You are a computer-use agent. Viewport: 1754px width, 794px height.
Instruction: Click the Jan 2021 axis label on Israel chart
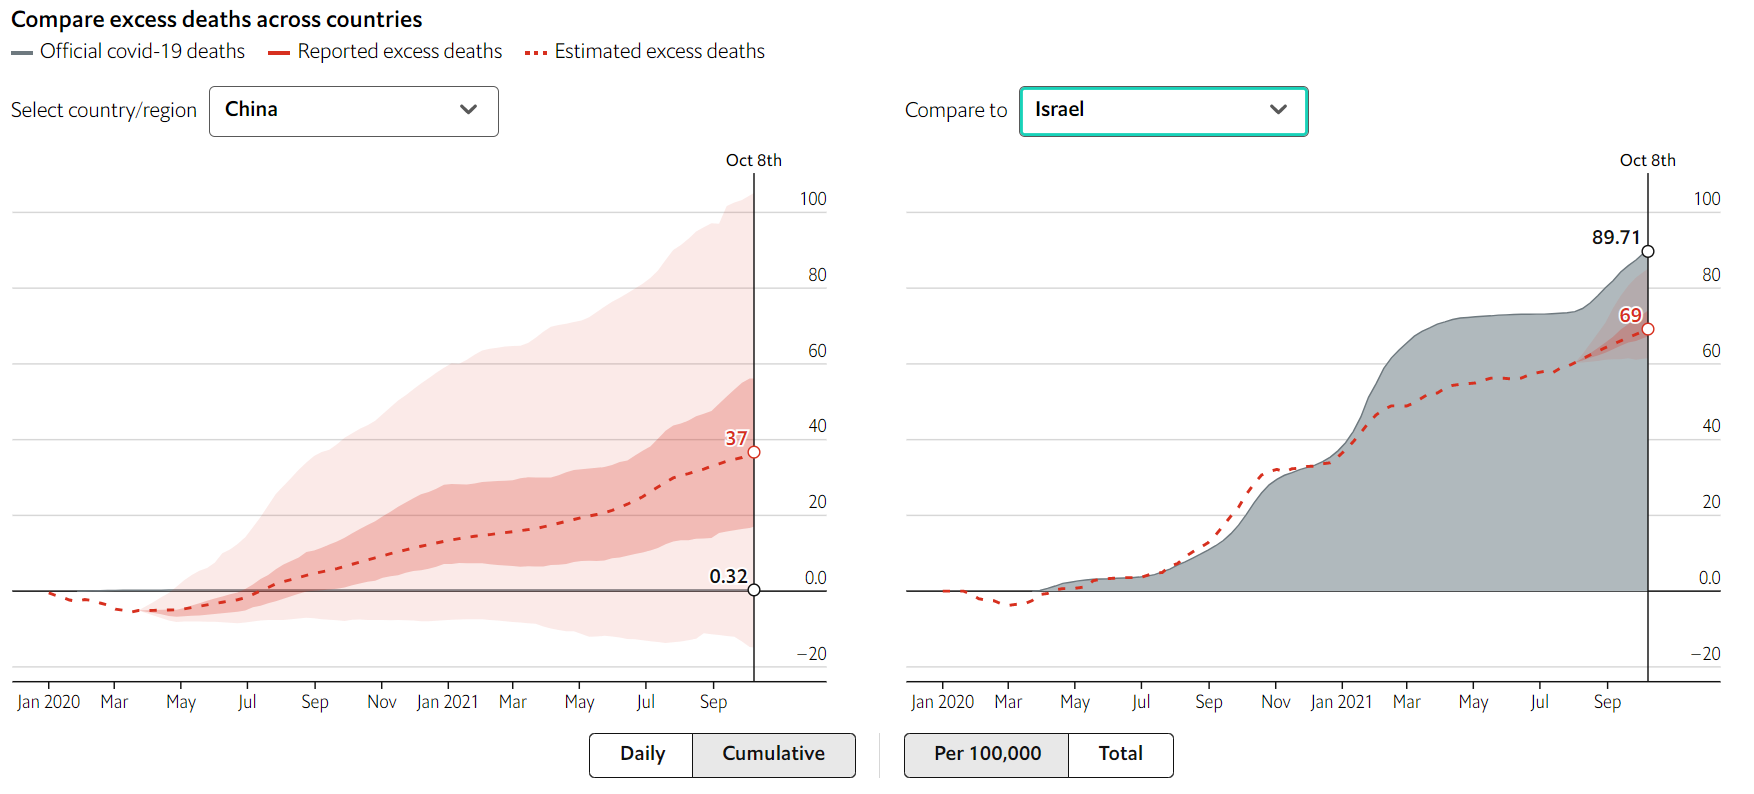point(1341,702)
